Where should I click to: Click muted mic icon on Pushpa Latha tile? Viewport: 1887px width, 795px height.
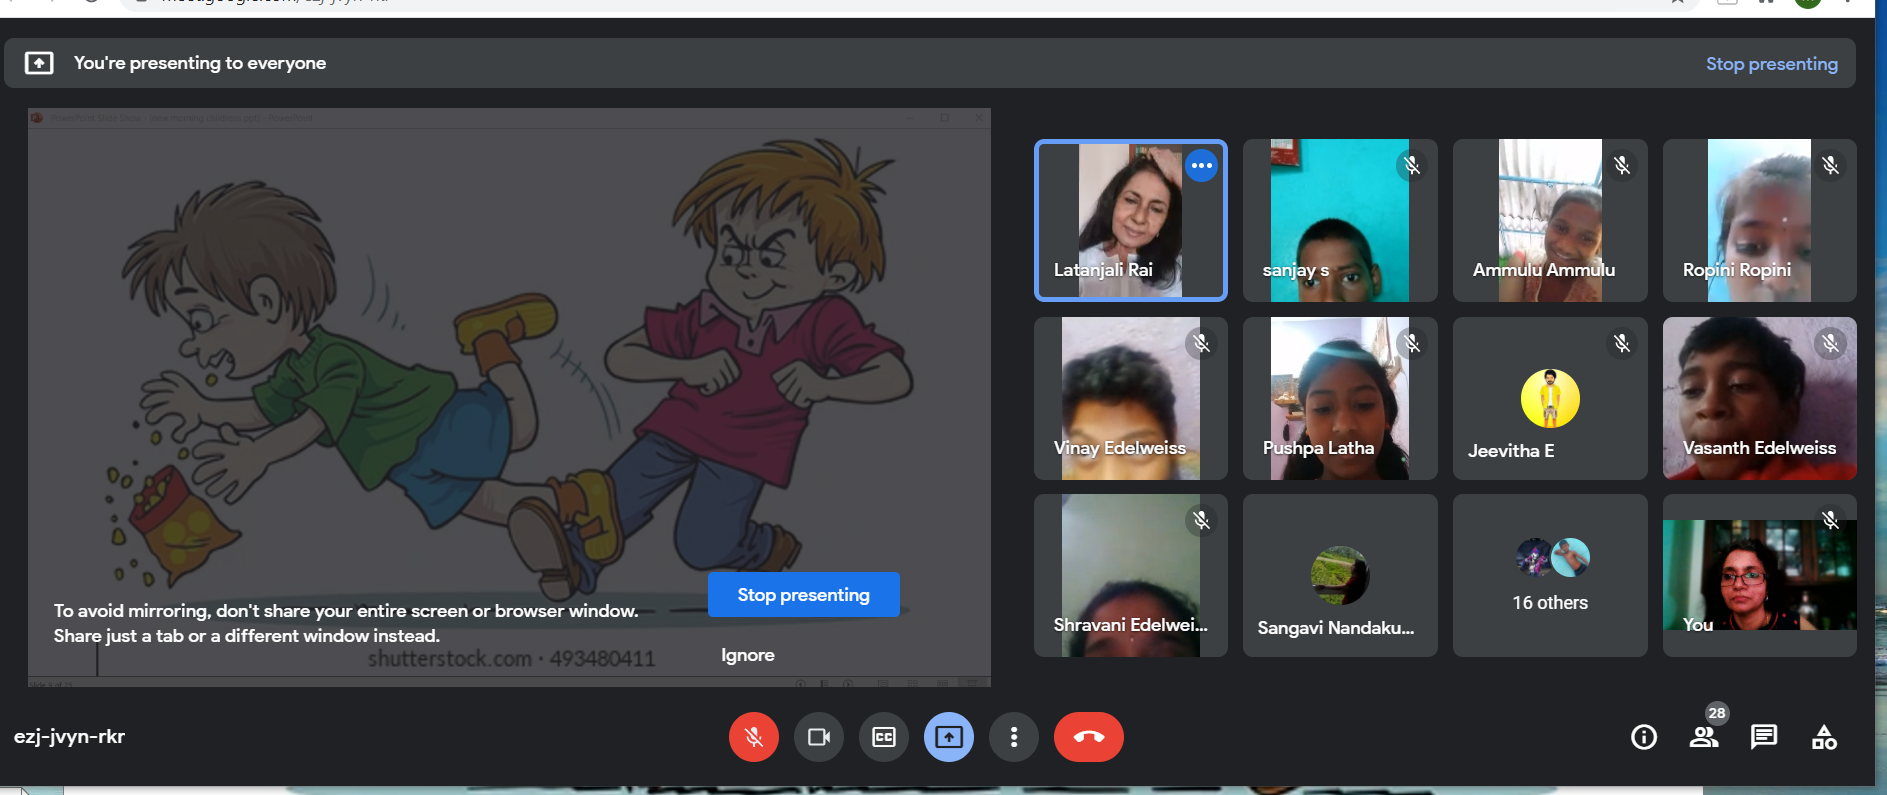[1412, 343]
